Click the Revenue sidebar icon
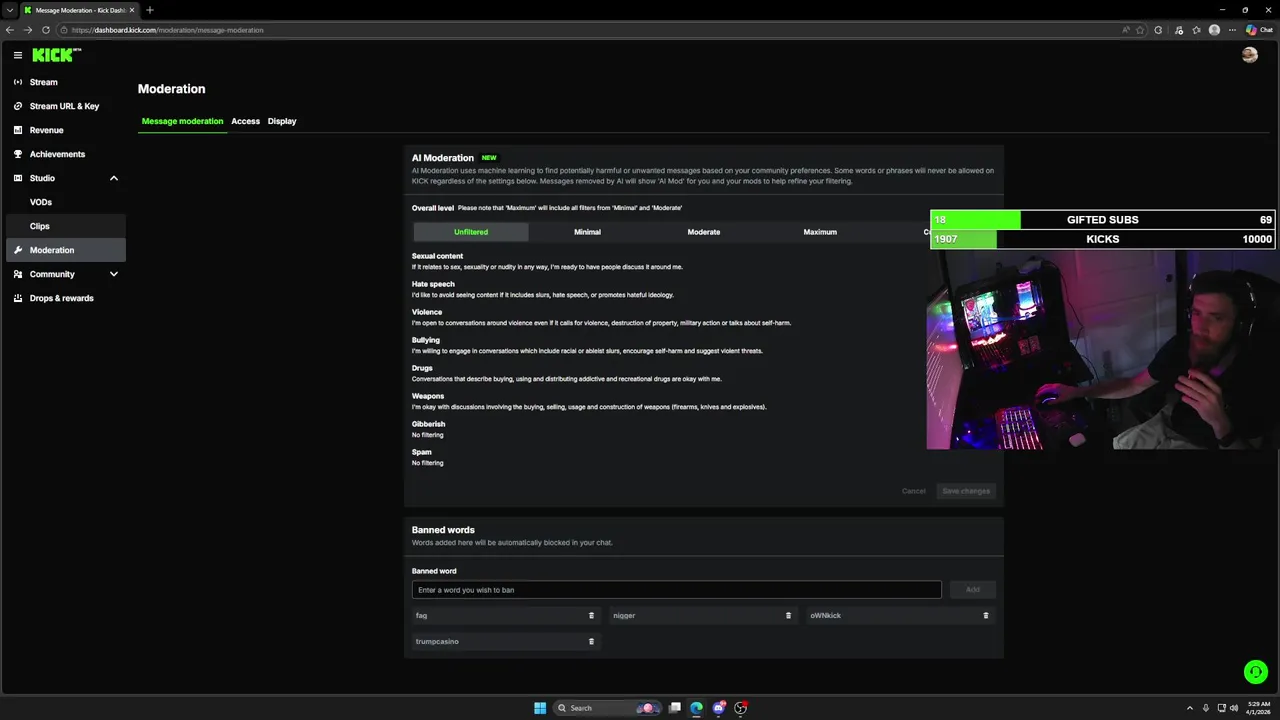Image resolution: width=1280 pixels, height=720 pixels. [x=18, y=130]
